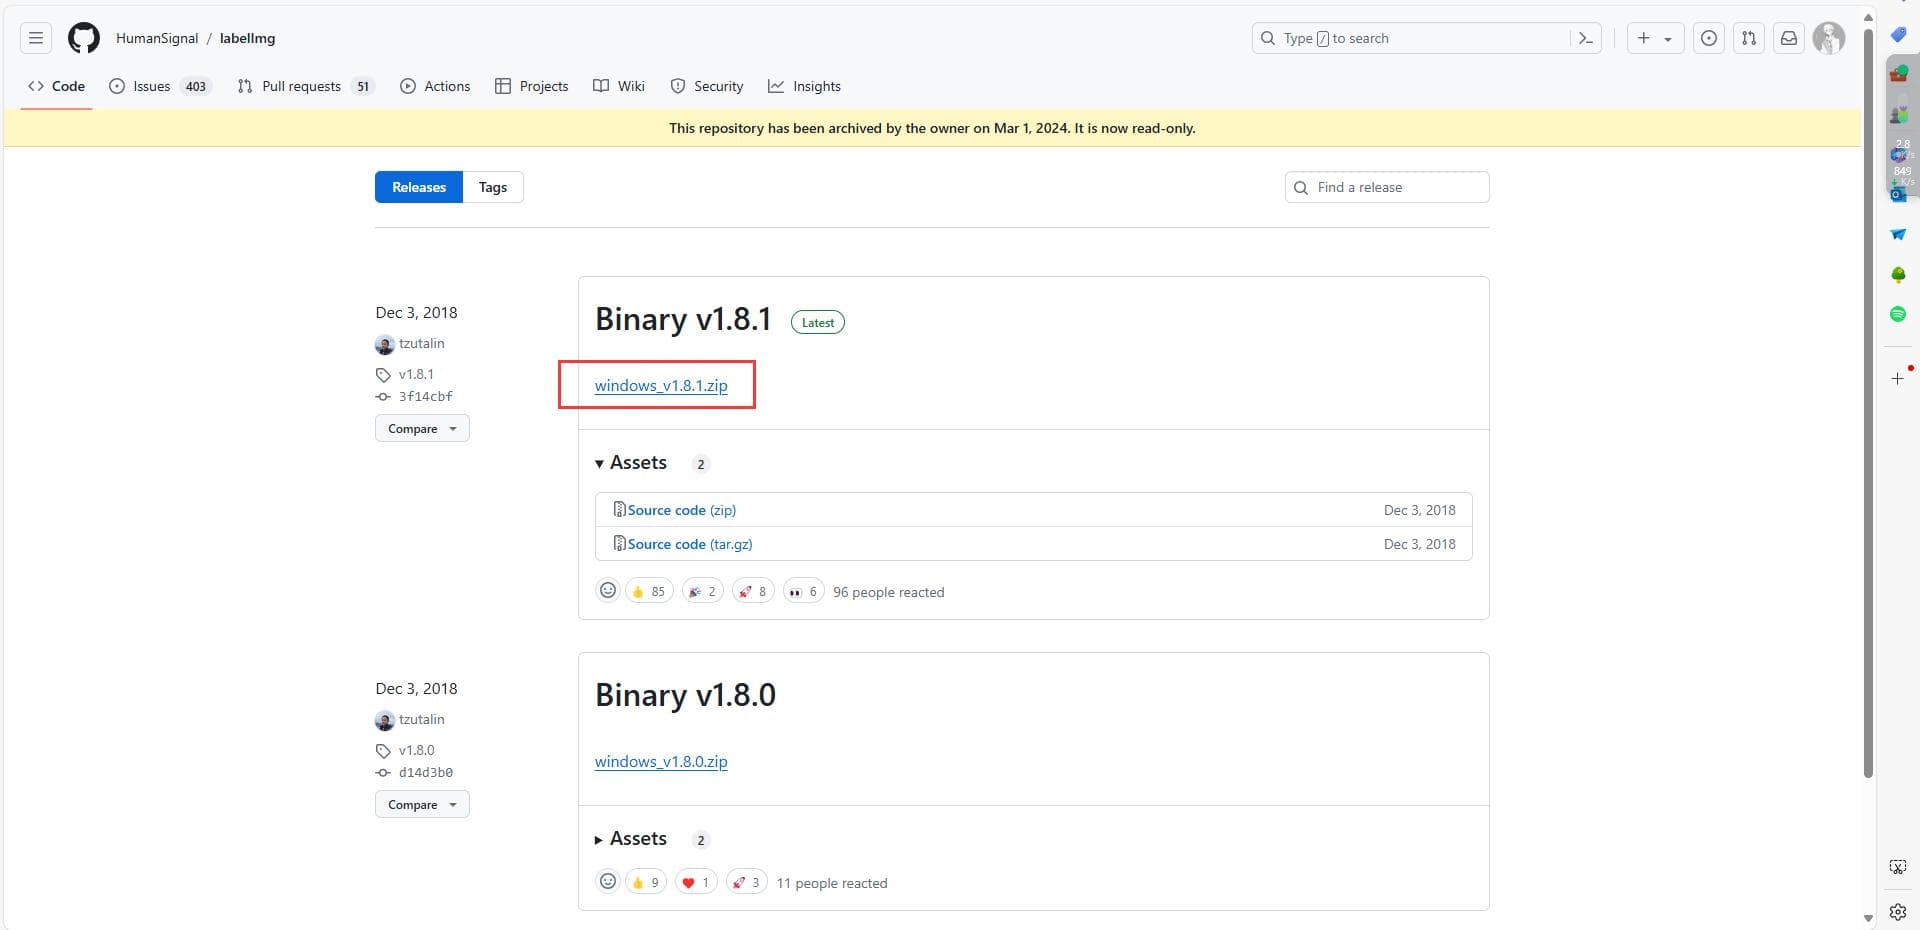Screen dimensions: 1920x930
Task: Open tzutalin profile on v1.8.1 release
Action: click(421, 343)
